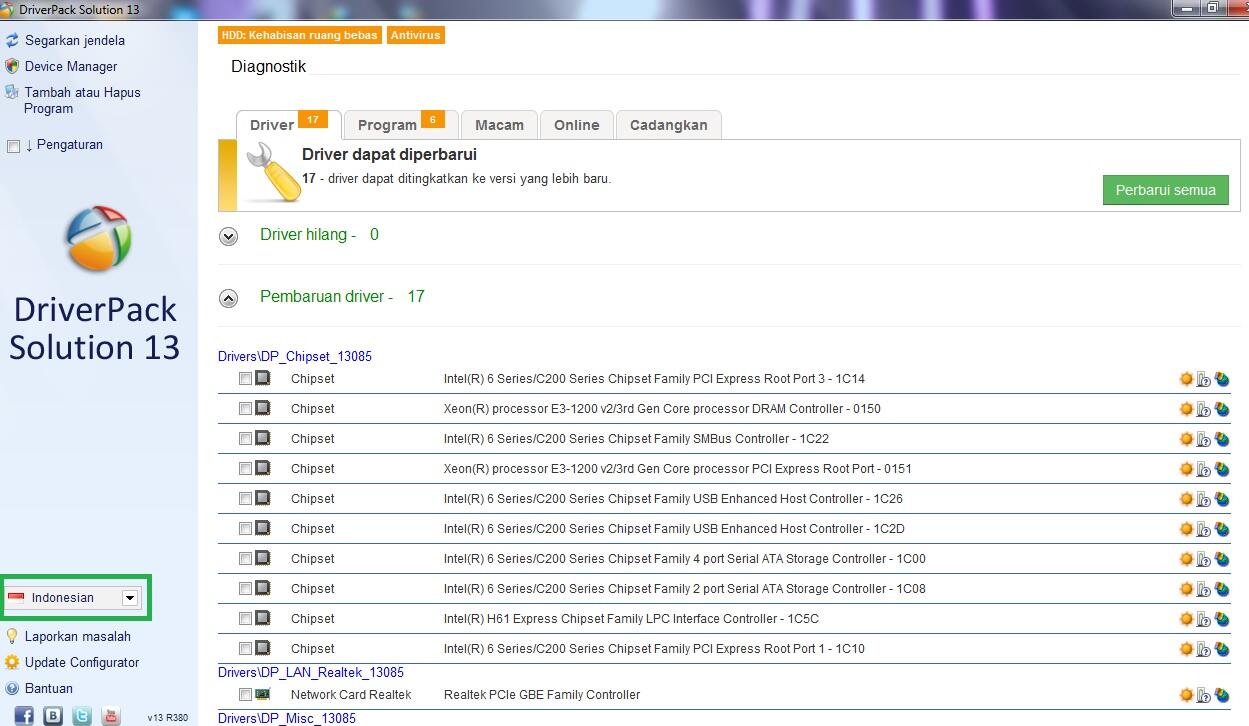Click the globe icon for USB Host Controller - 1C26
The height and width of the screenshot is (726, 1249).
coord(1221,500)
